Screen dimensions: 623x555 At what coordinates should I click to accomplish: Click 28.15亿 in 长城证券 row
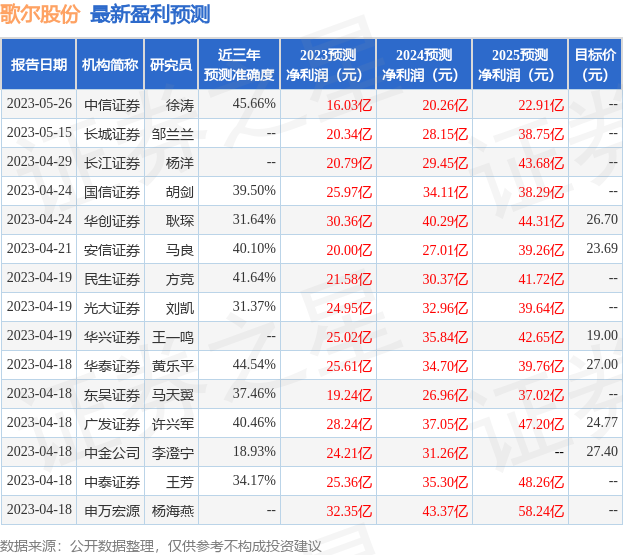tap(445, 134)
